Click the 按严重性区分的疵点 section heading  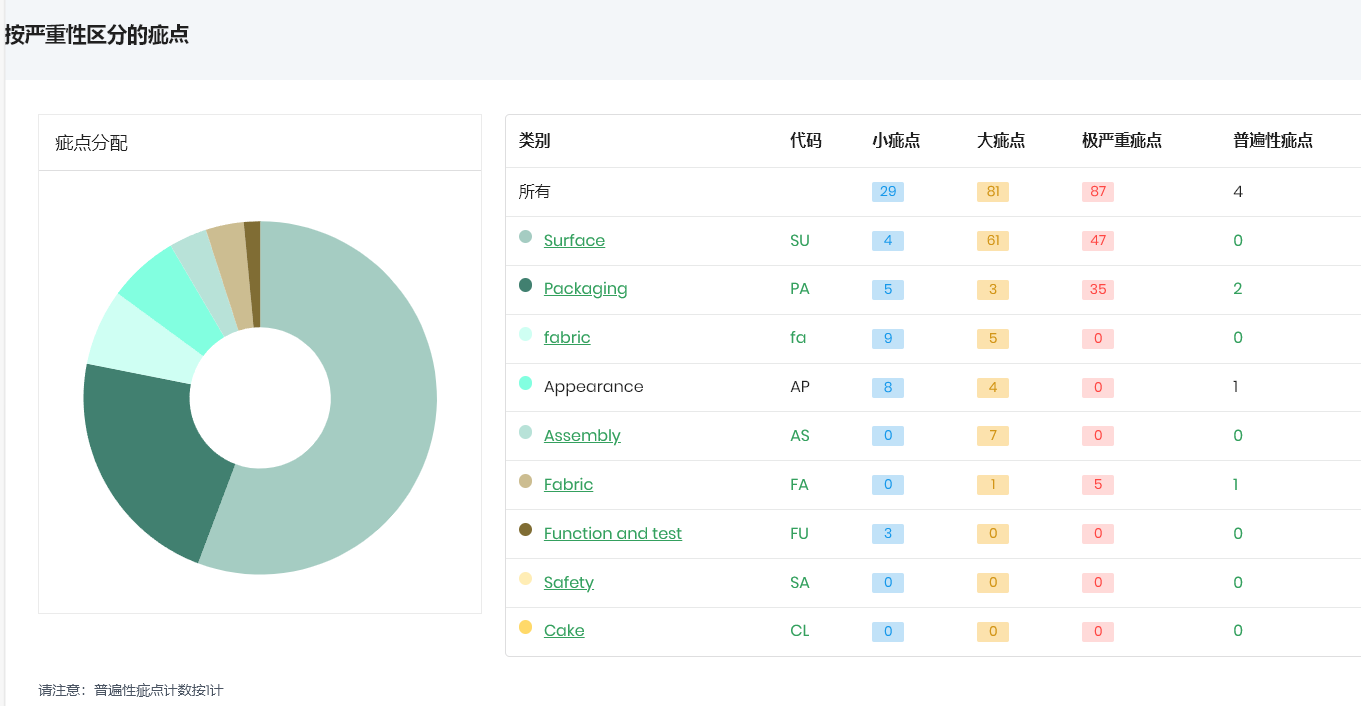[97, 36]
